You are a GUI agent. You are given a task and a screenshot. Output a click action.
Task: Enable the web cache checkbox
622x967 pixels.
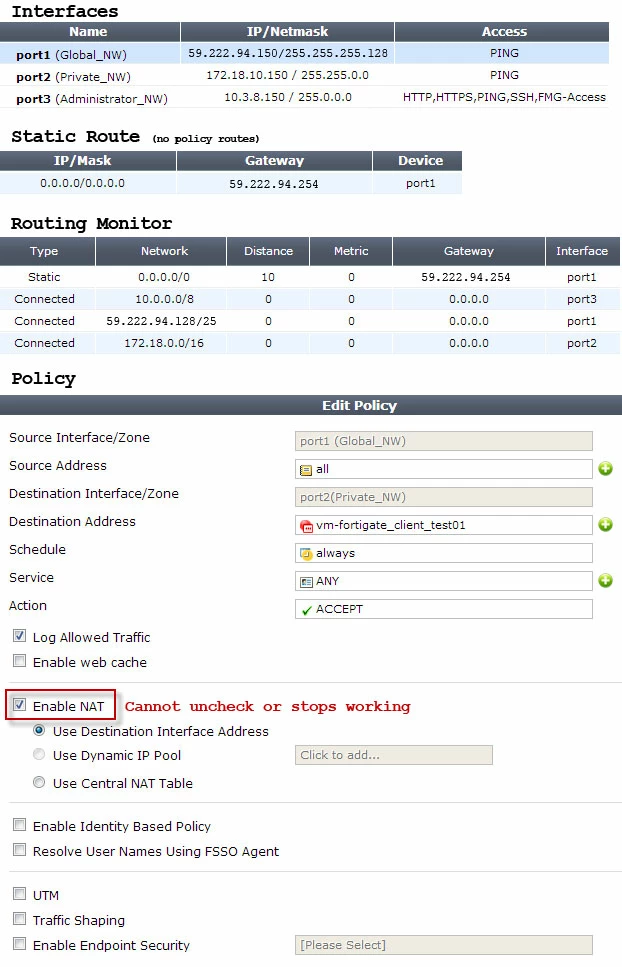click(x=20, y=661)
